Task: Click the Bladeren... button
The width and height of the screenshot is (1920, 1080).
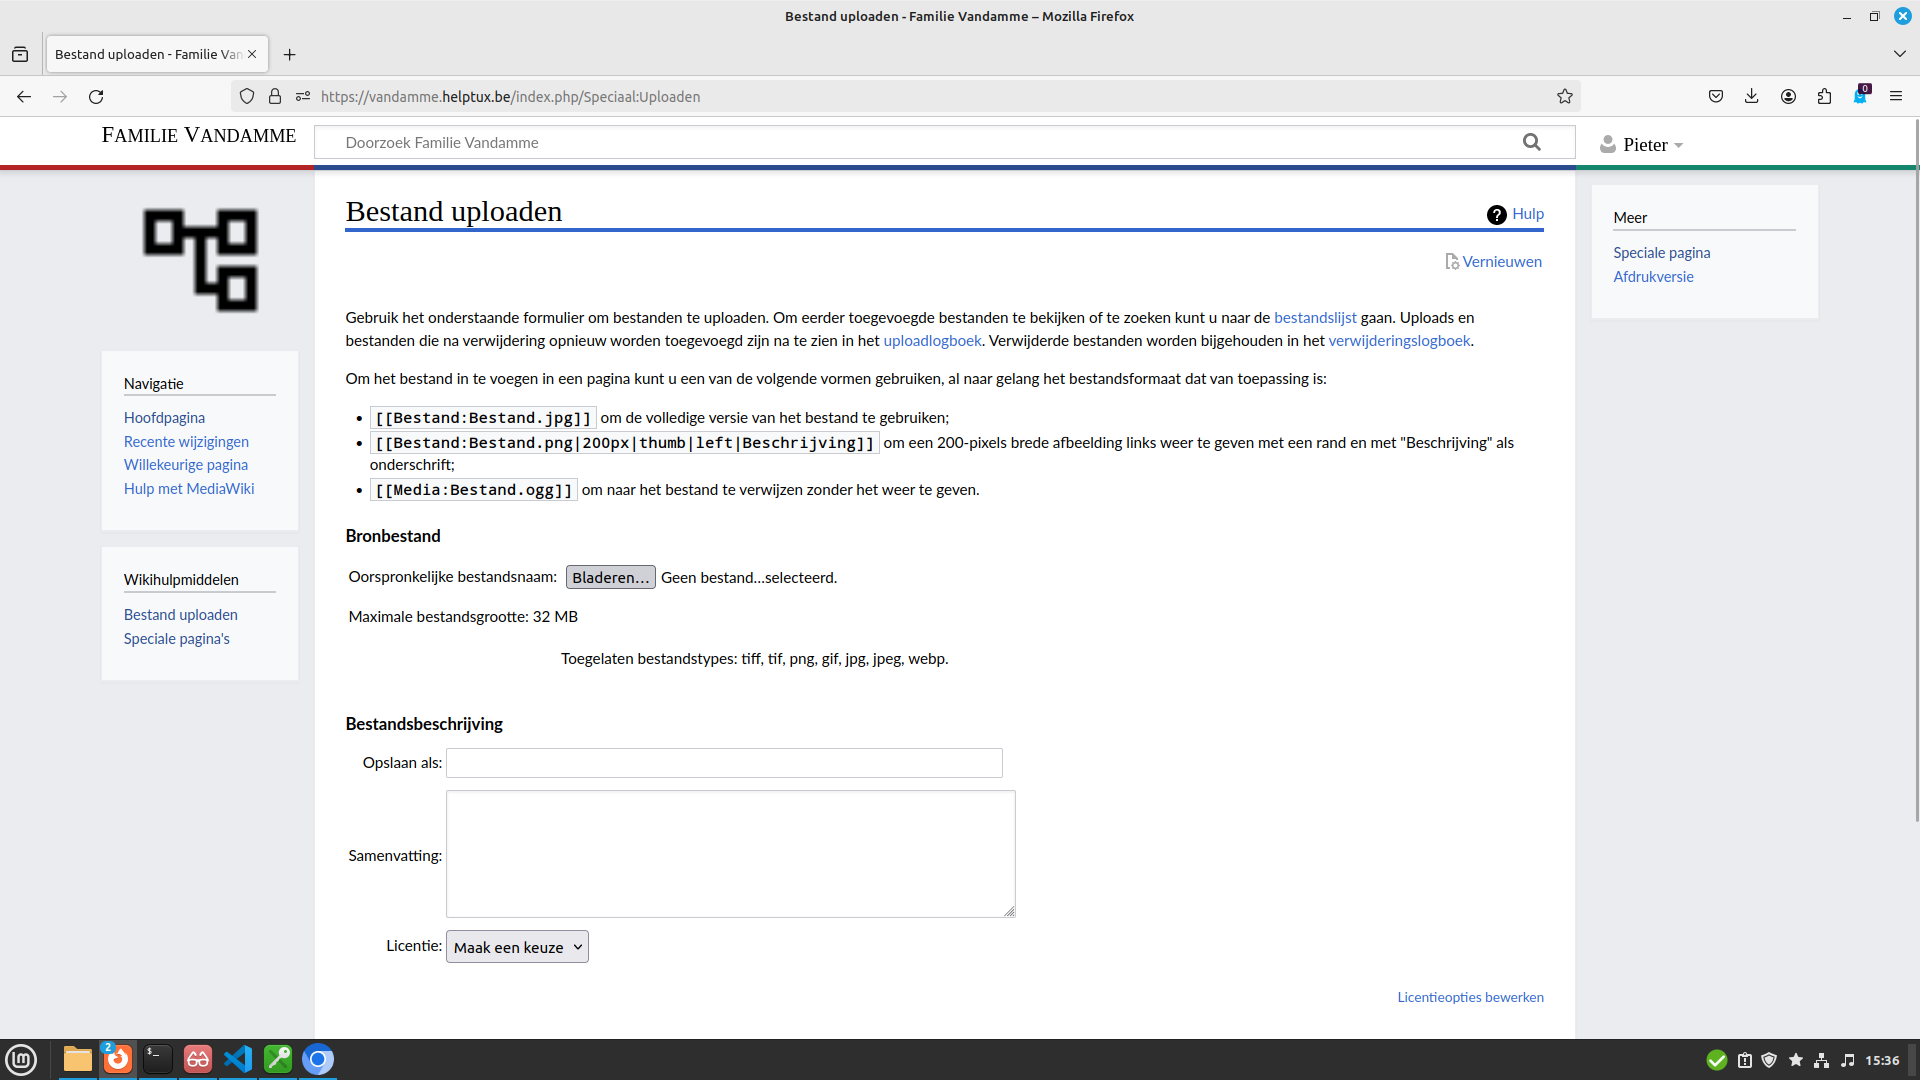Action: [610, 577]
